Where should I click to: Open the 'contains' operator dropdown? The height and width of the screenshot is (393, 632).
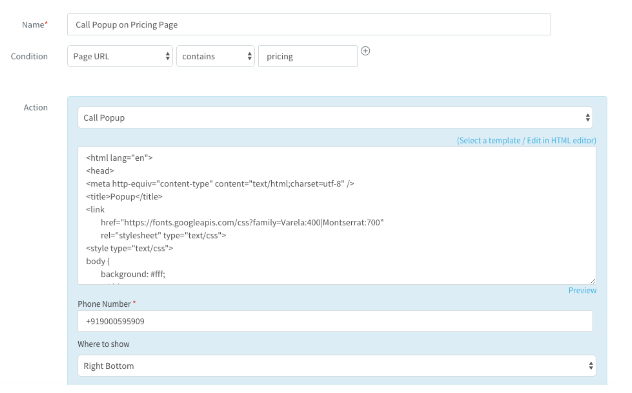click(215, 56)
